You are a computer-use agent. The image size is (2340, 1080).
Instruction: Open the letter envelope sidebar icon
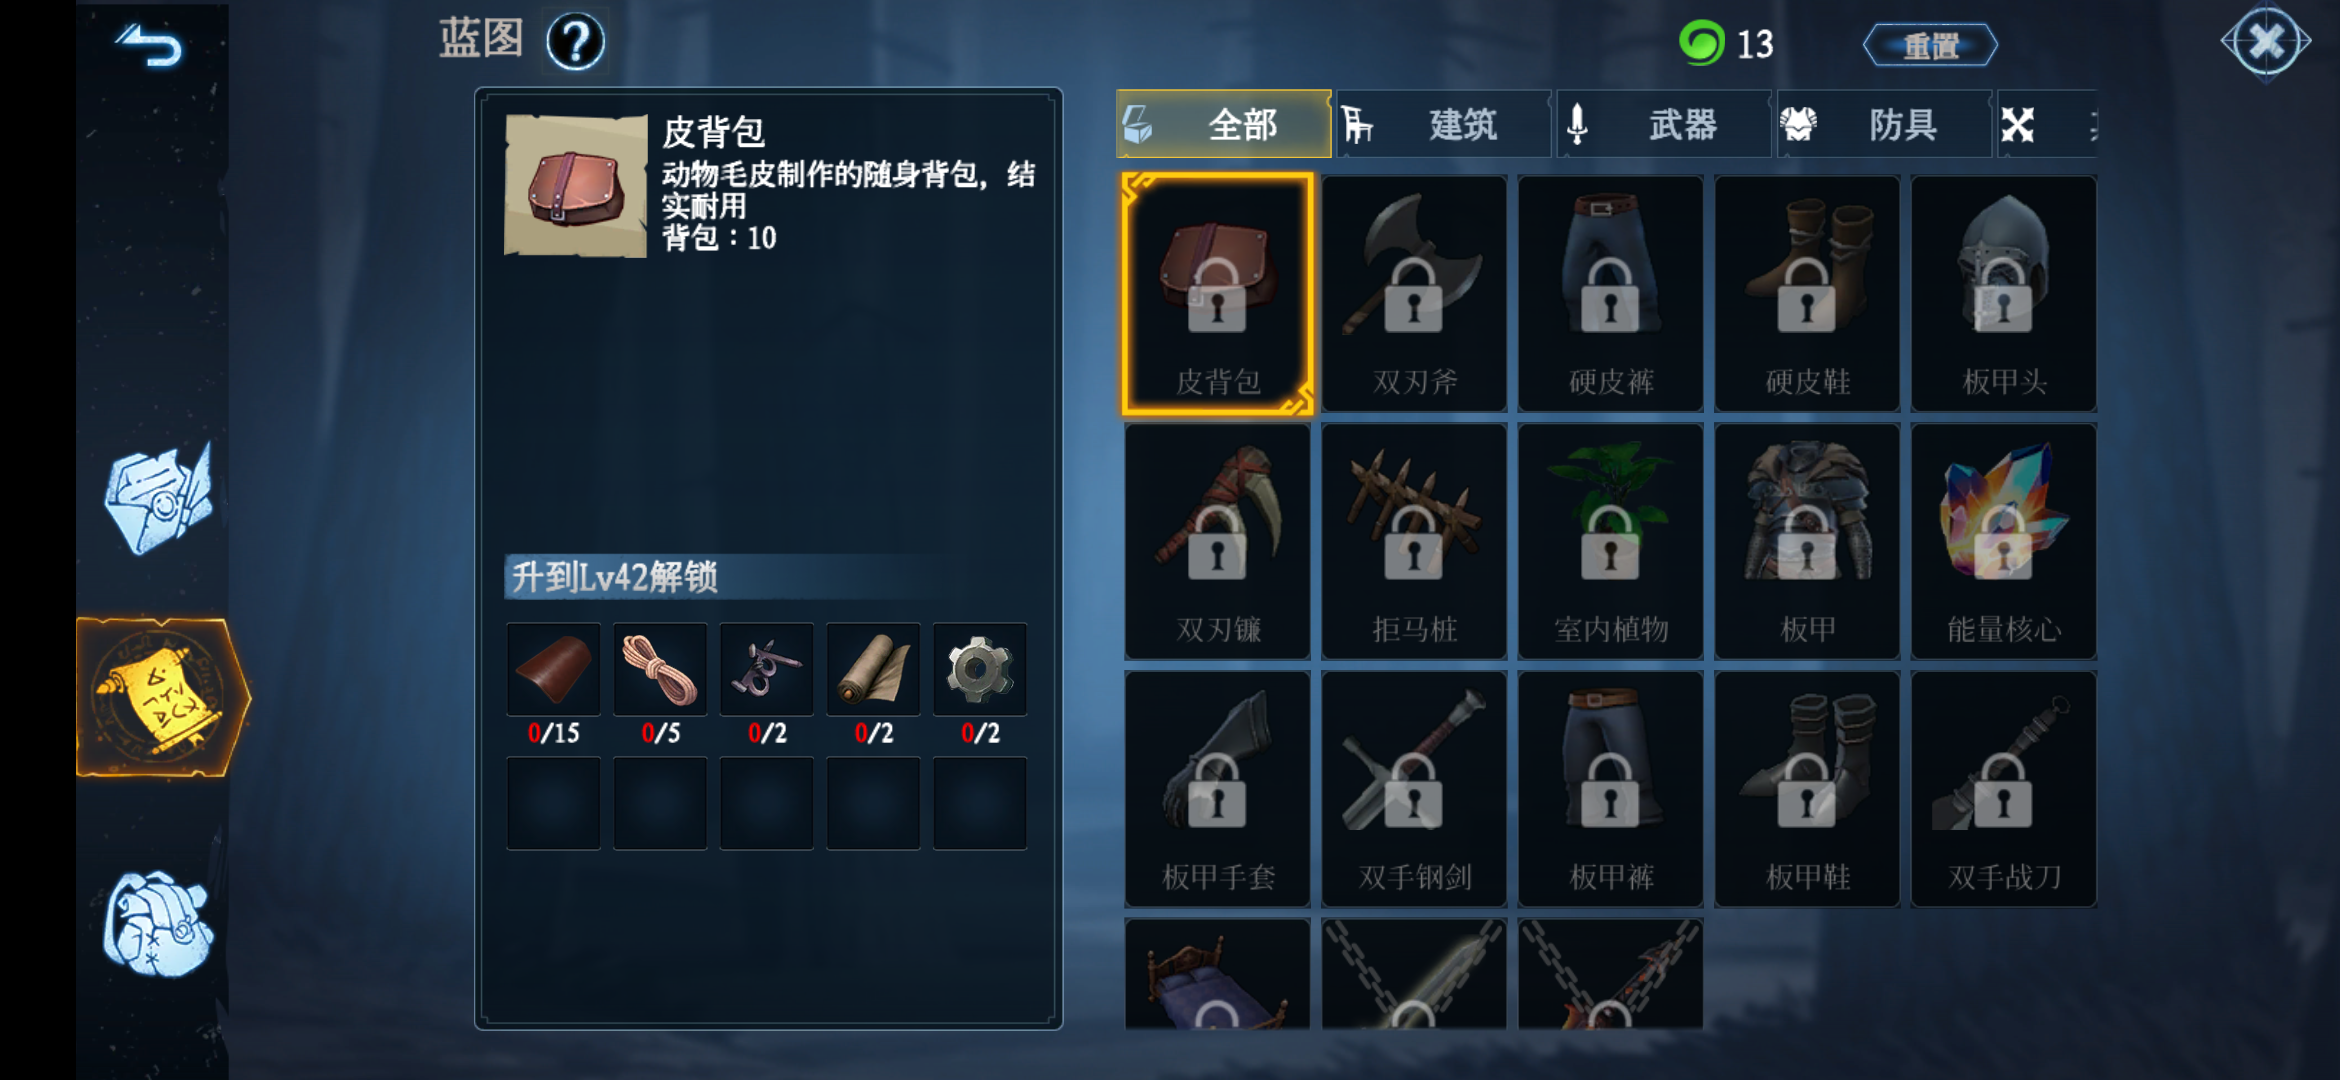pyautogui.click(x=158, y=499)
